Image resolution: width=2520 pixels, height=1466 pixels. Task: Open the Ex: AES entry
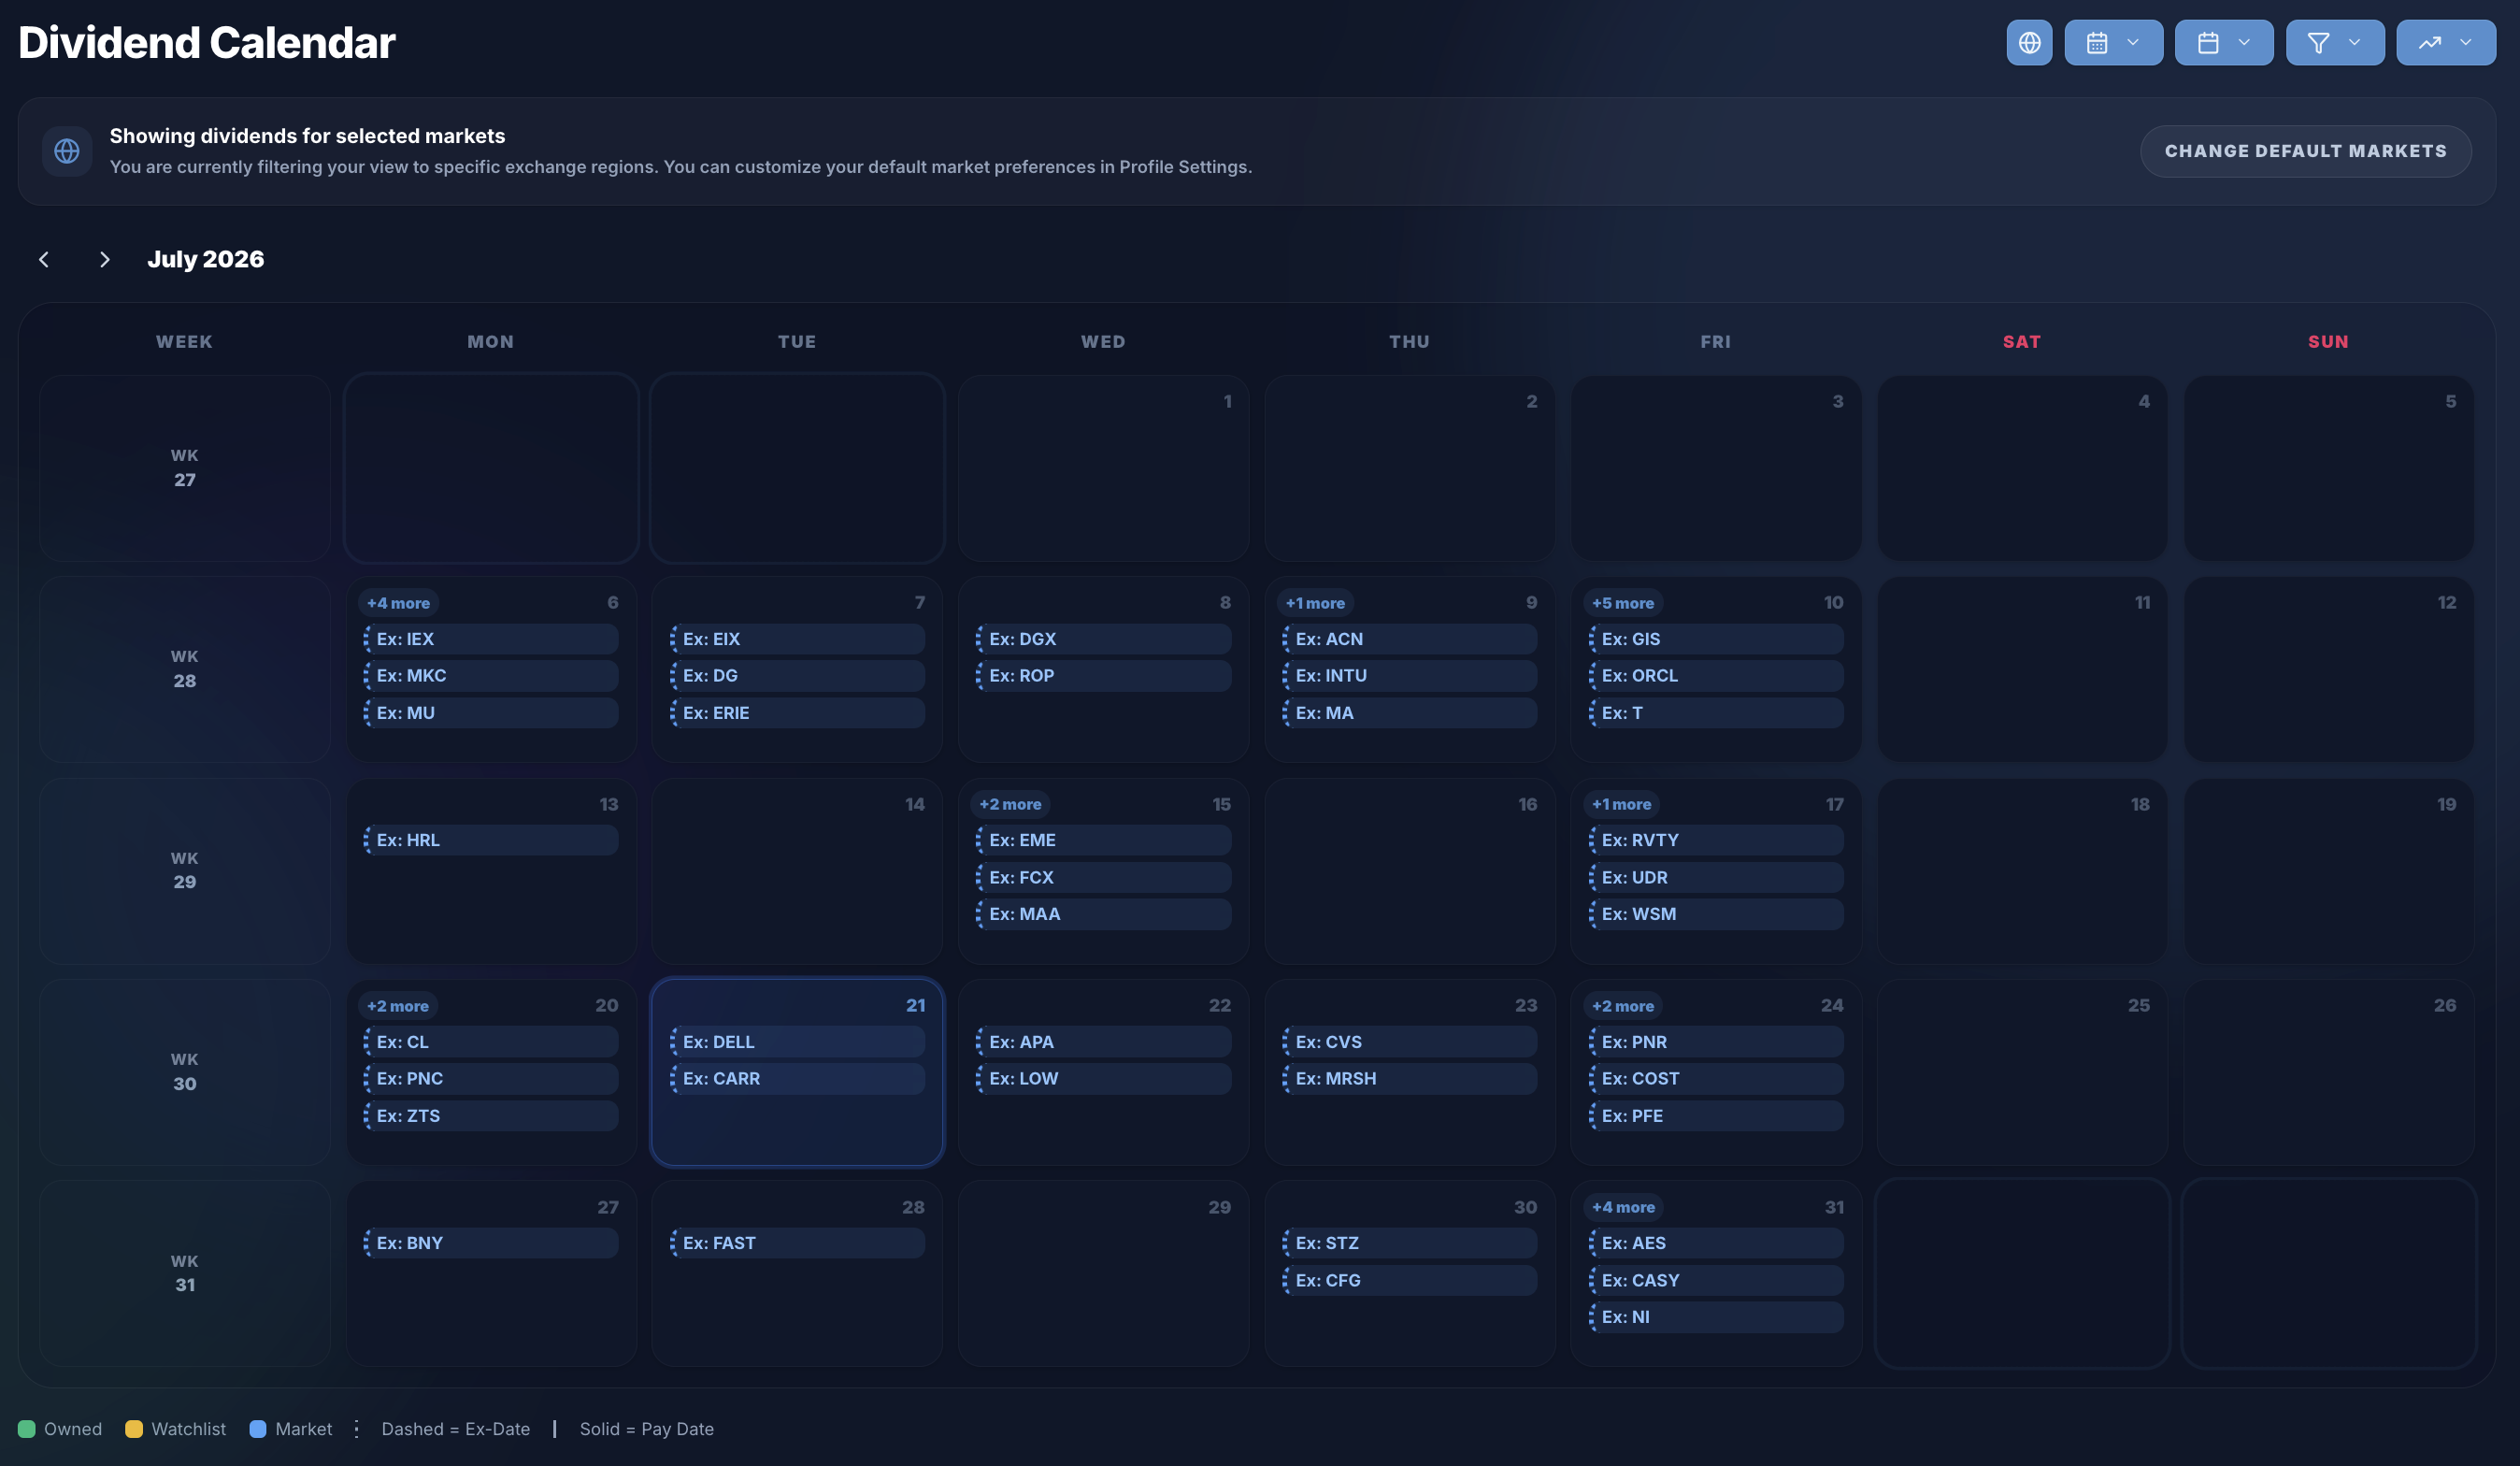coord(1716,1243)
